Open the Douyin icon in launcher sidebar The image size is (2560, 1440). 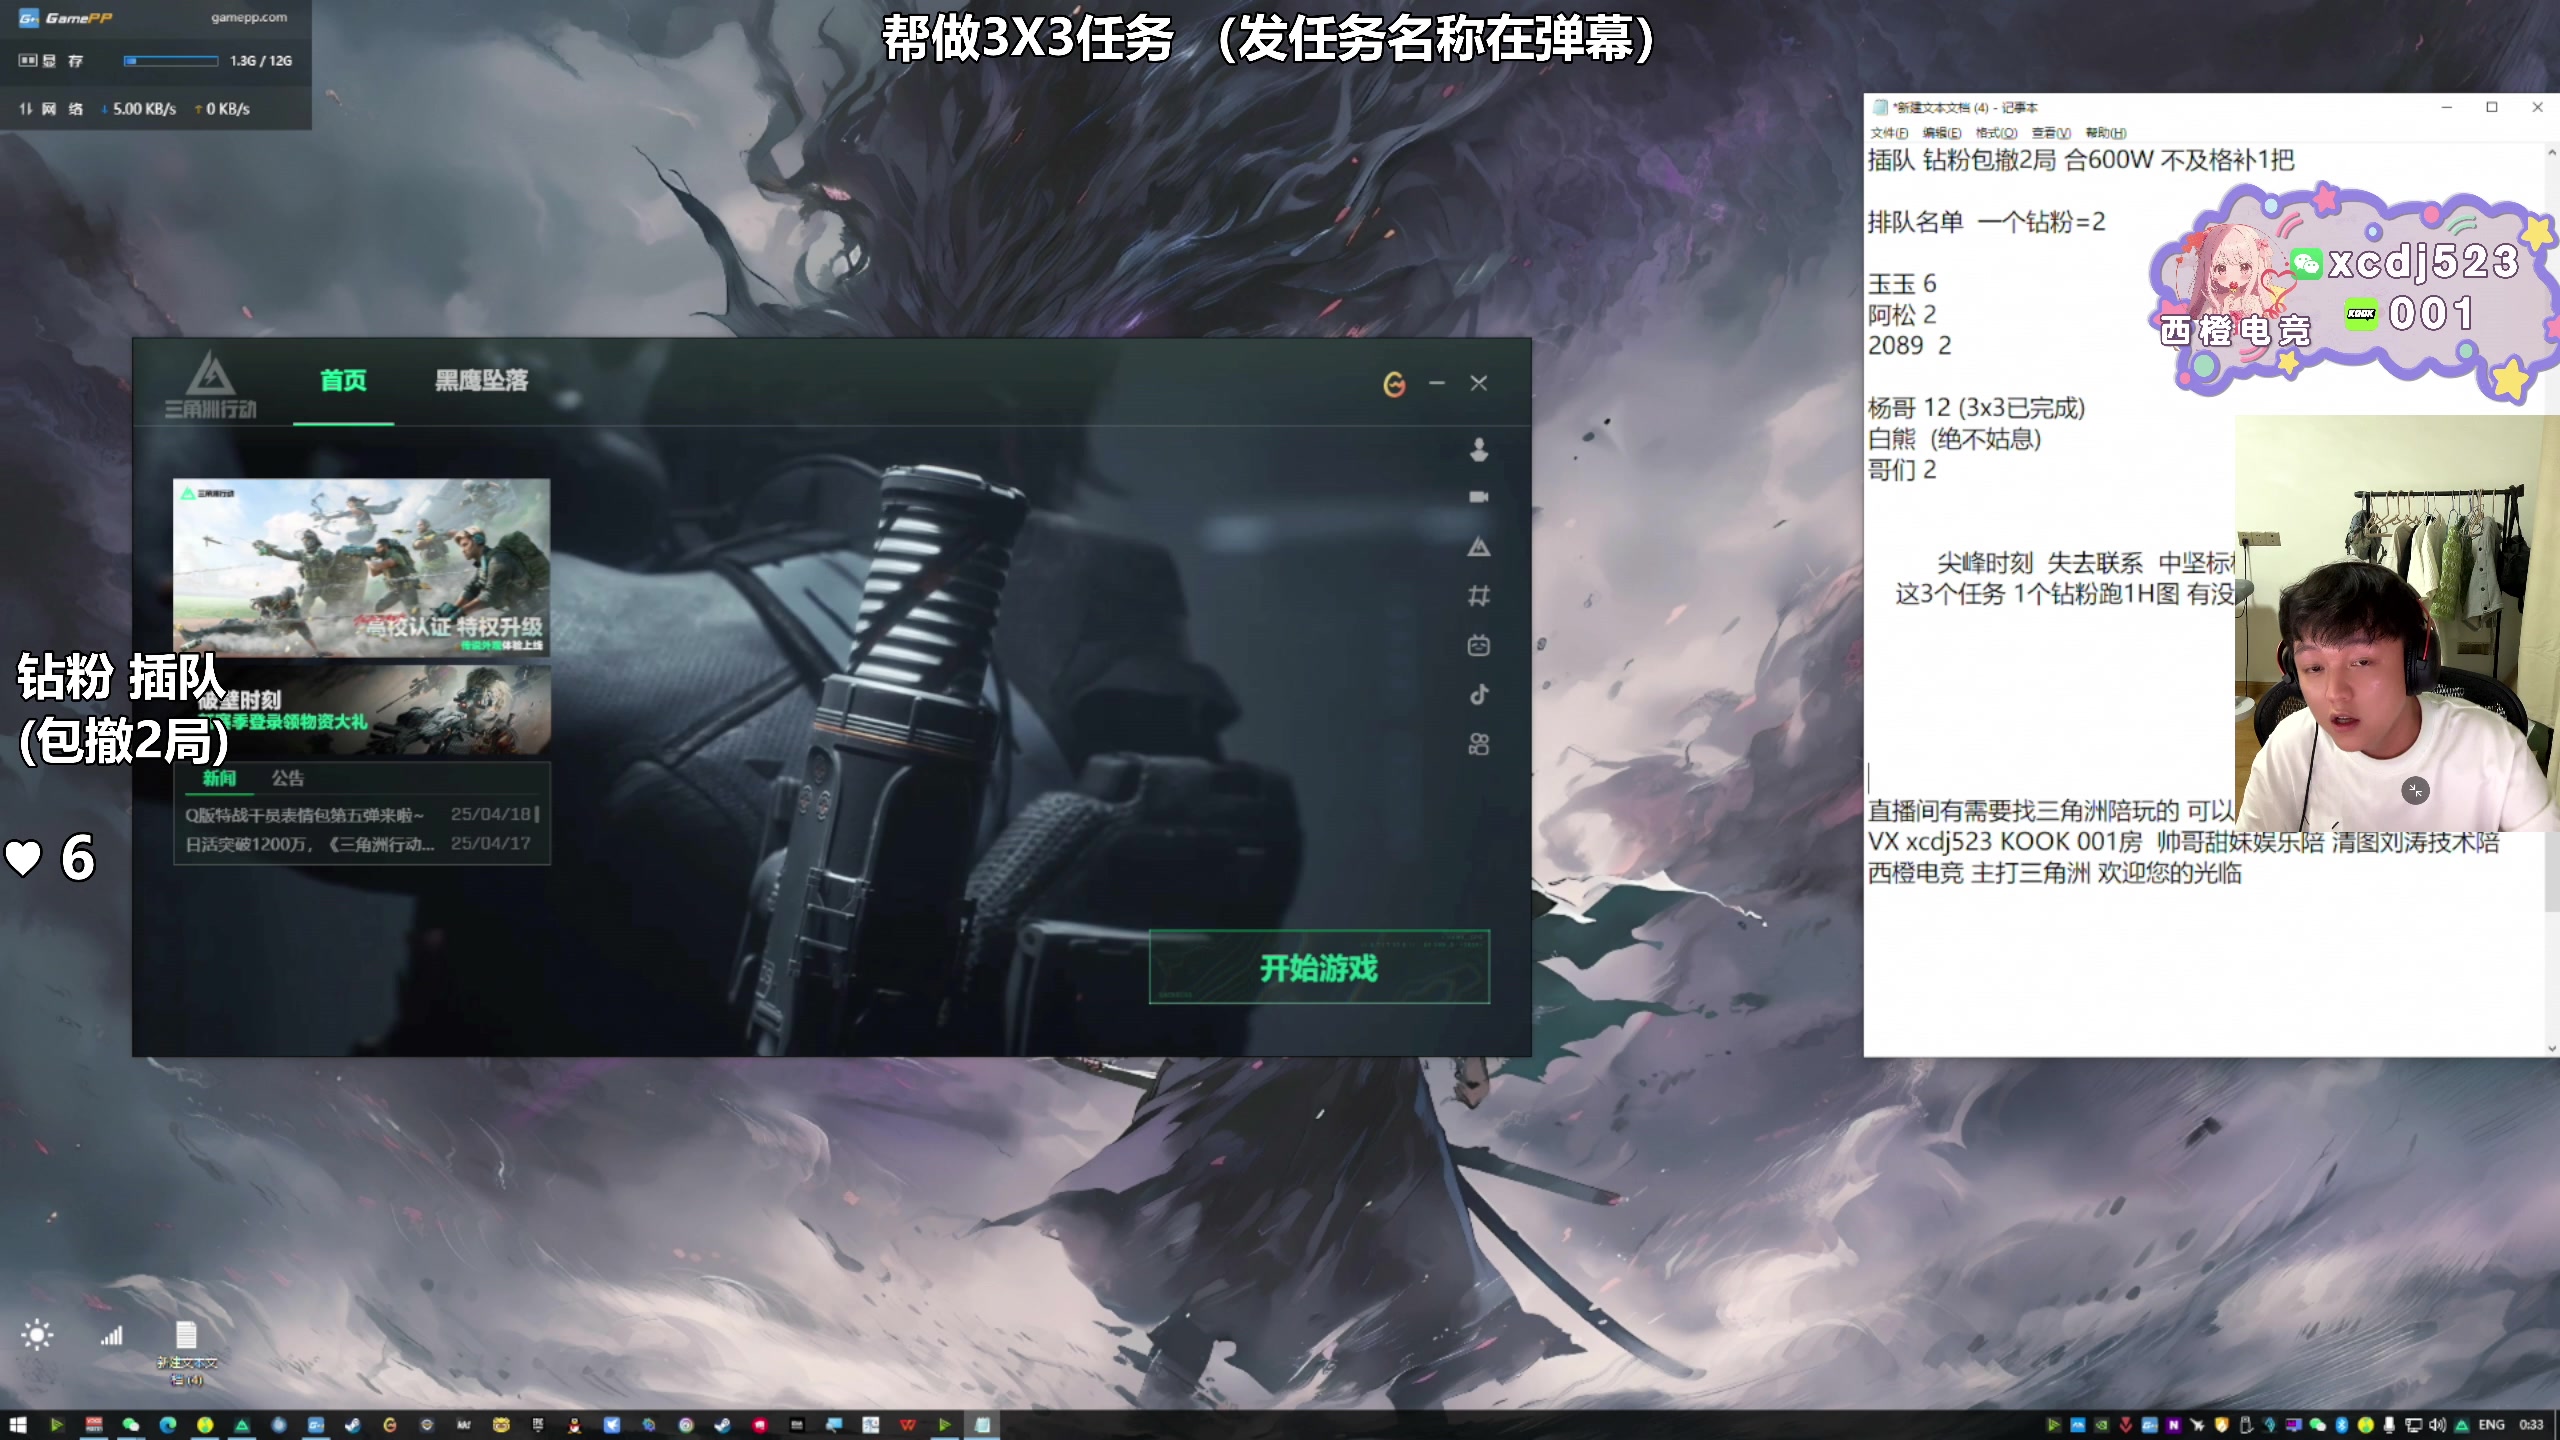point(1479,694)
